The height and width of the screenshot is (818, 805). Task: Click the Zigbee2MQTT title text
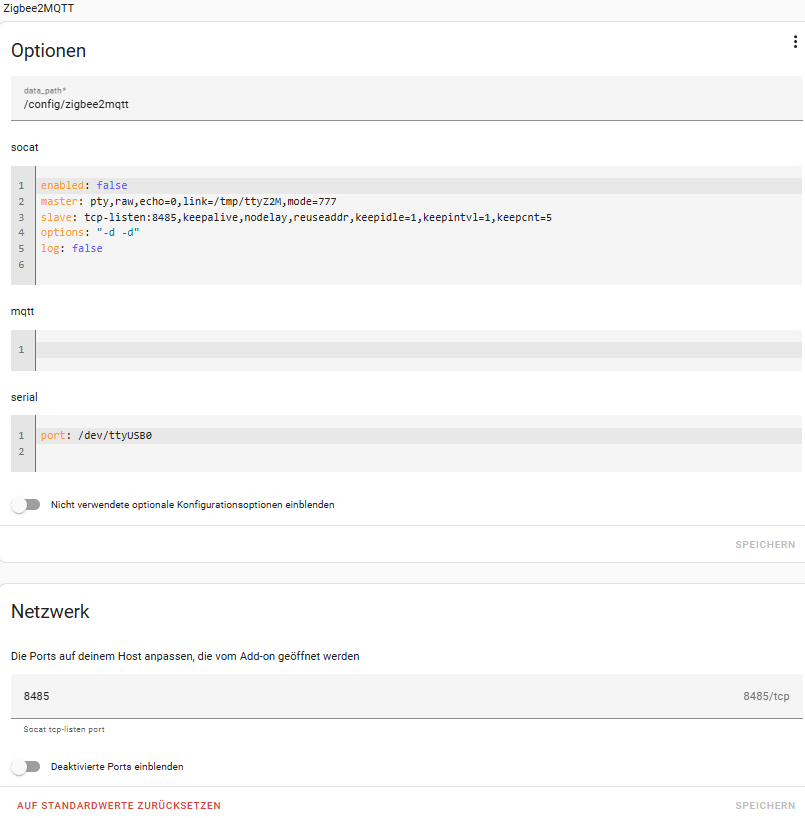tap(38, 8)
